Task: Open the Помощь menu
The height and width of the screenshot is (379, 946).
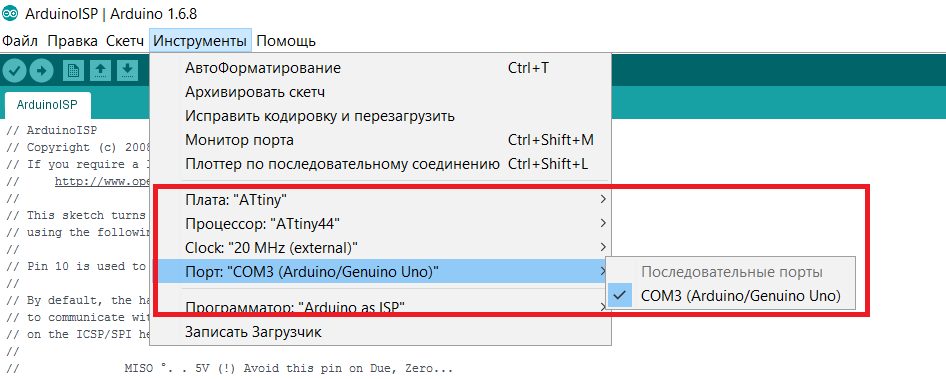Action: (x=286, y=41)
